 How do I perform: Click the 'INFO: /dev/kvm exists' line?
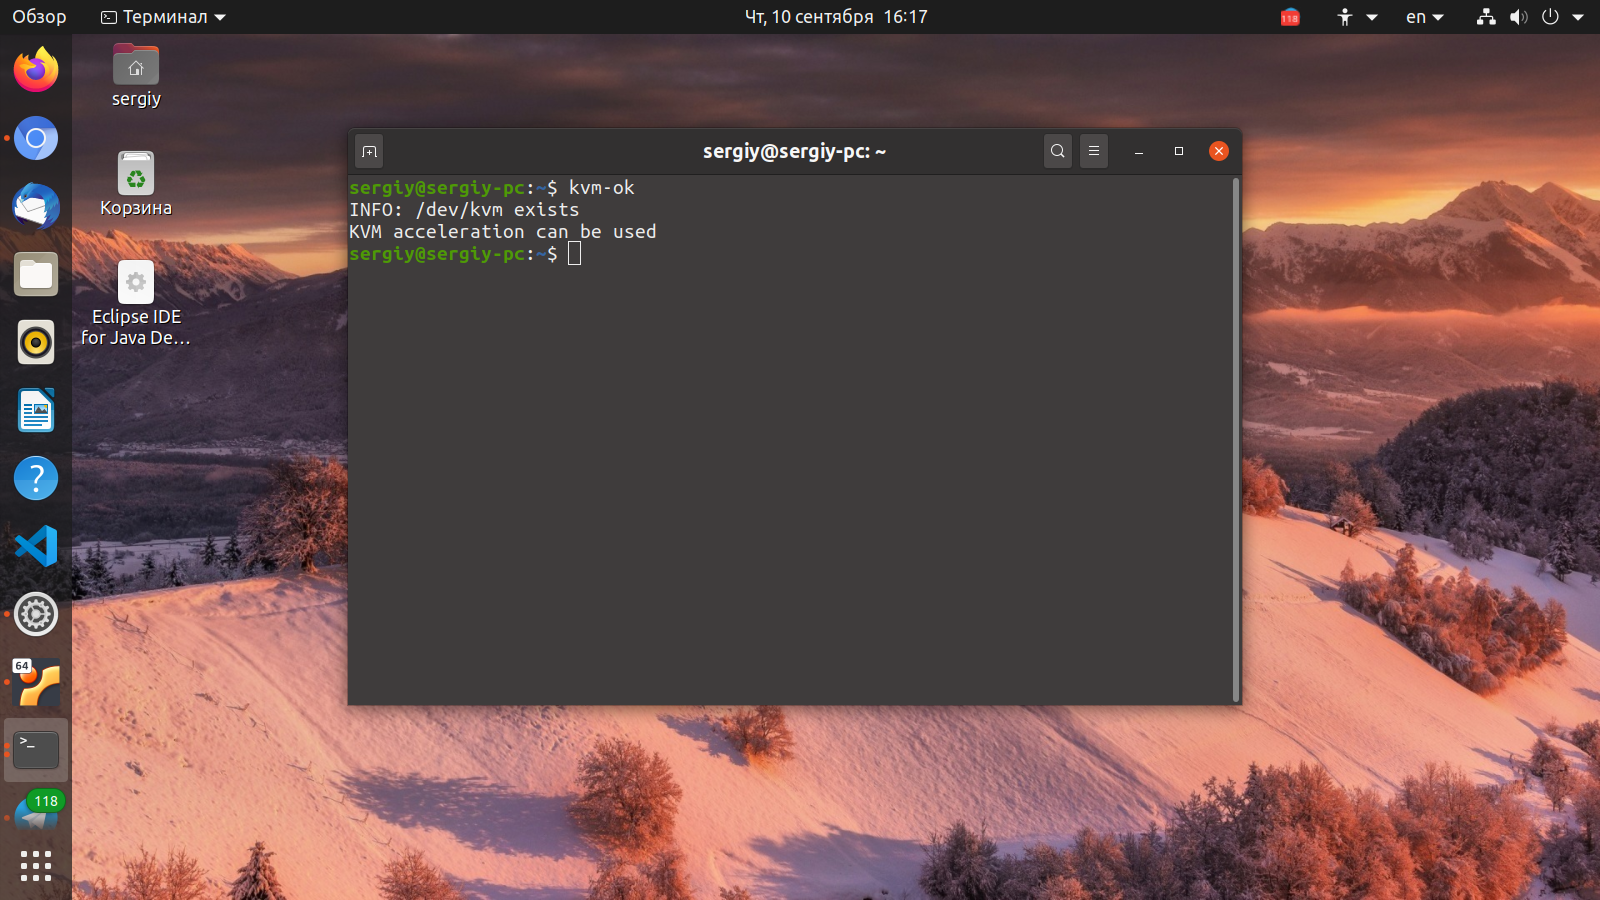[x=464, y=210]
